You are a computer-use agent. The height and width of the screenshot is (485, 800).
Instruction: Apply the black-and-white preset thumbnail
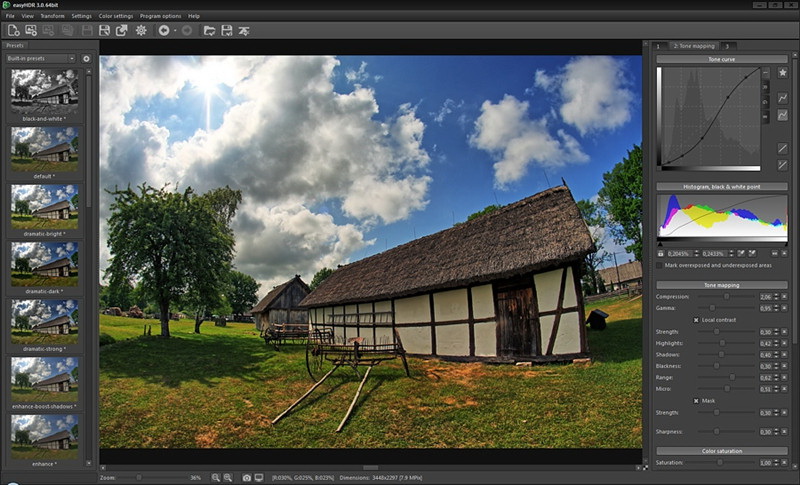coord(44,92)
